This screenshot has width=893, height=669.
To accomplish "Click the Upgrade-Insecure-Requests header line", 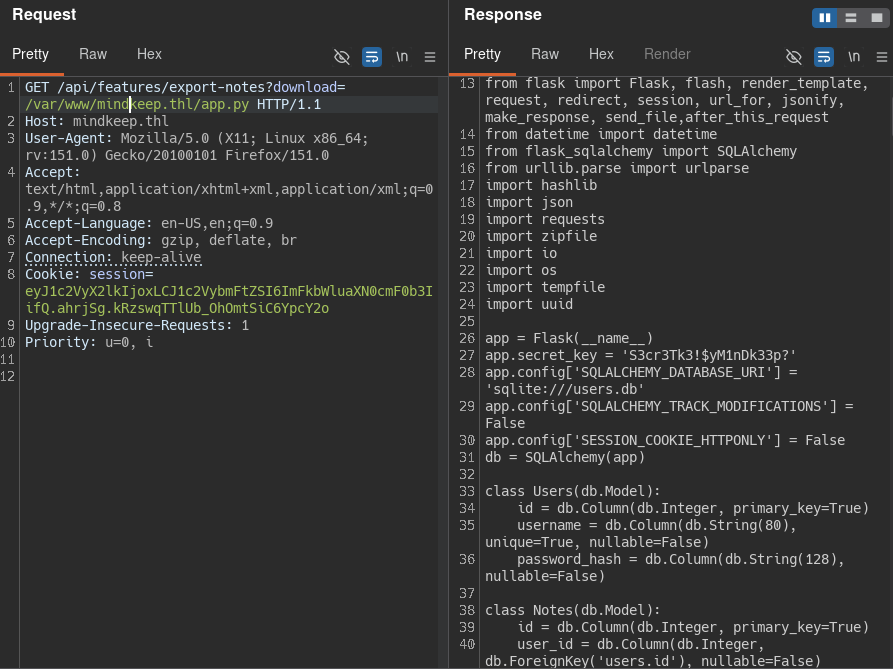I will click(137, 325).
